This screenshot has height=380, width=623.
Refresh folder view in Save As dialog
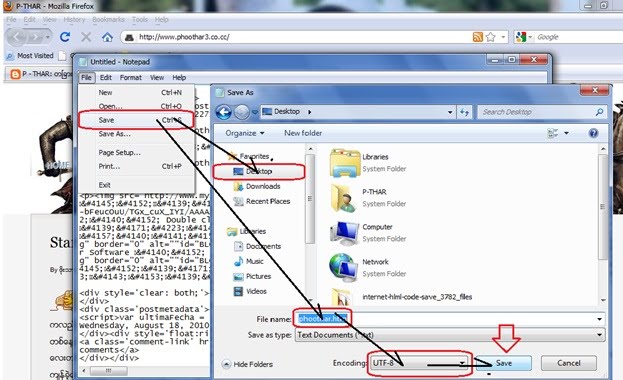pos(464,112)
